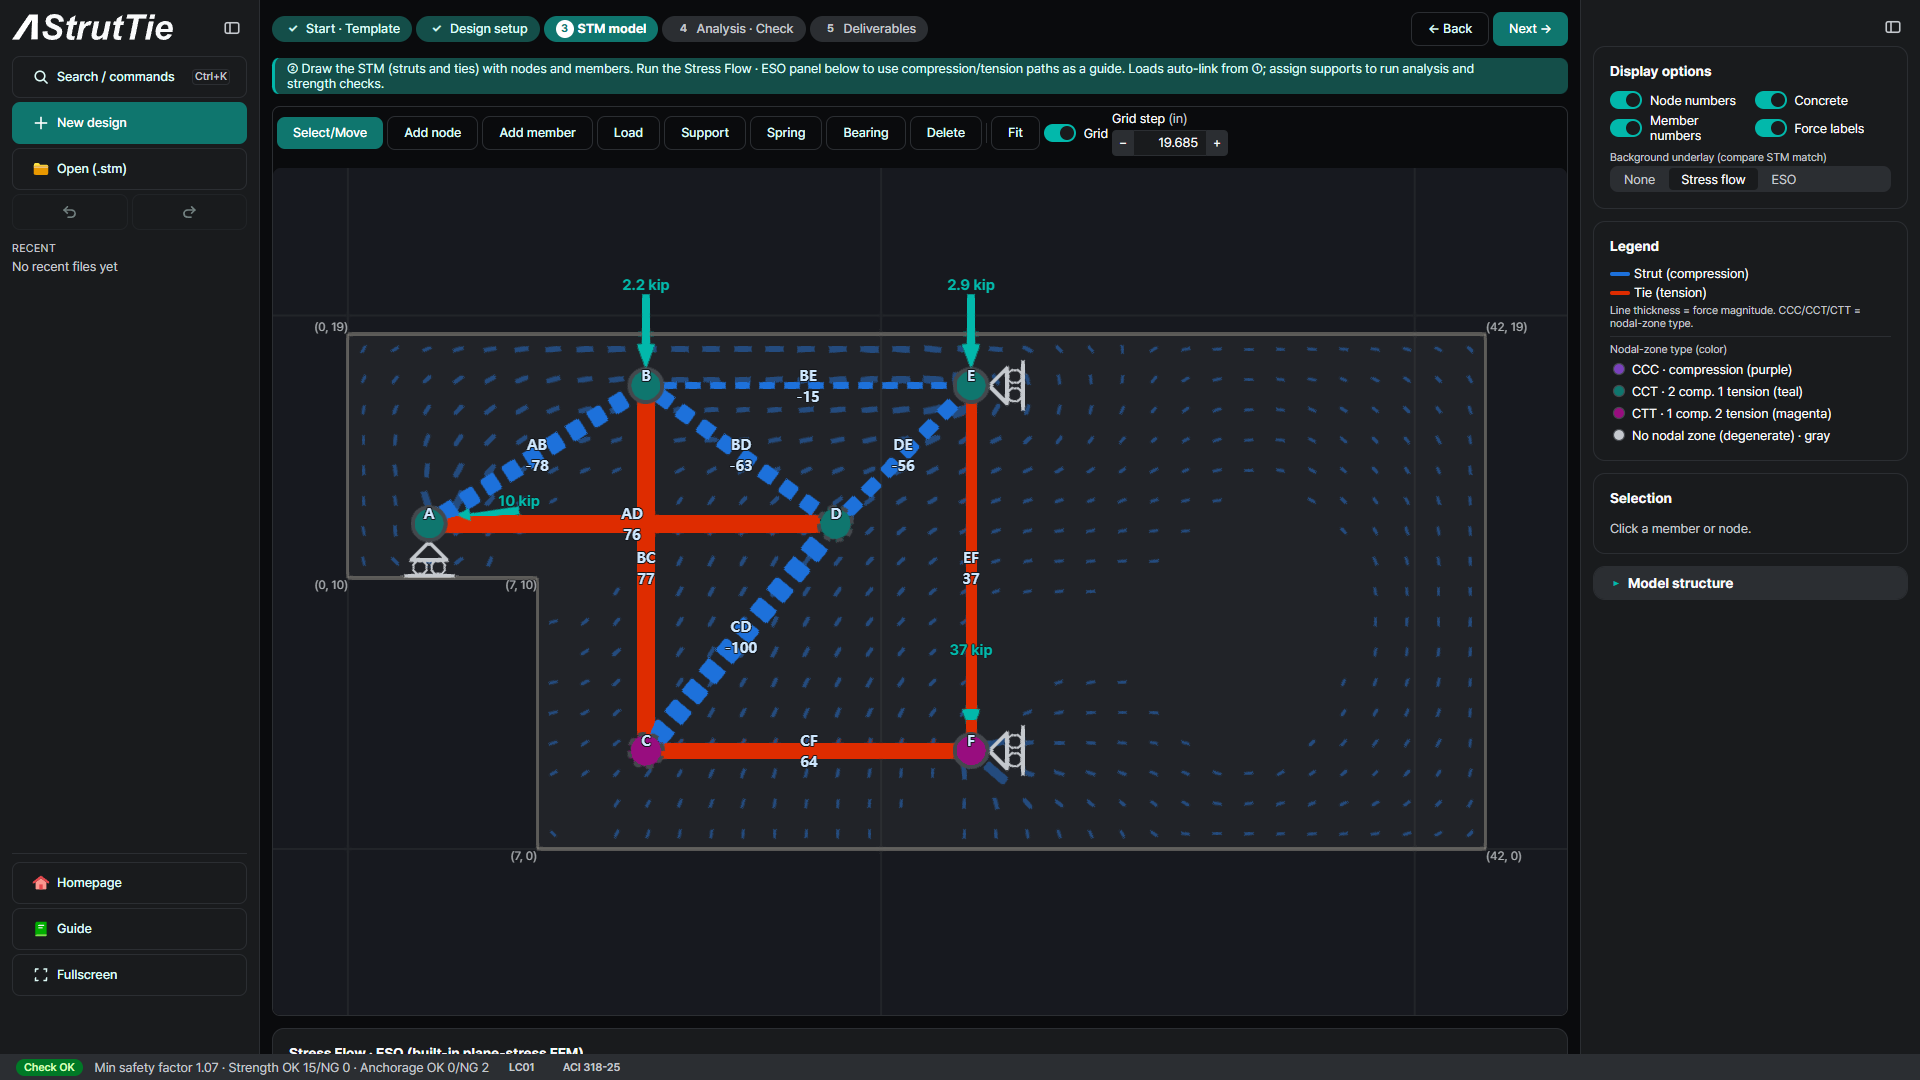Click the redo arrow icon
1920x1080 pixels.
(x=189, y=212)
